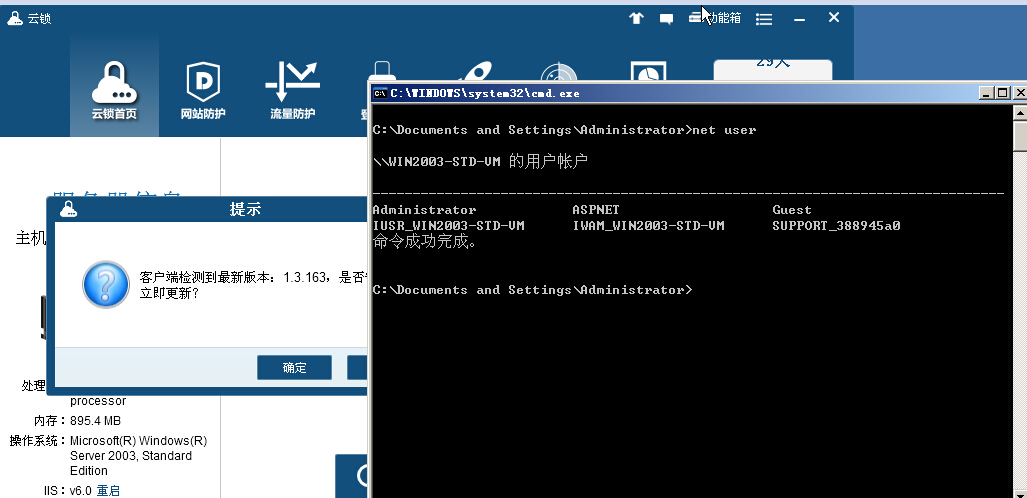
Task: Click the cmd.exe window system icon
Action: (379, 93)
